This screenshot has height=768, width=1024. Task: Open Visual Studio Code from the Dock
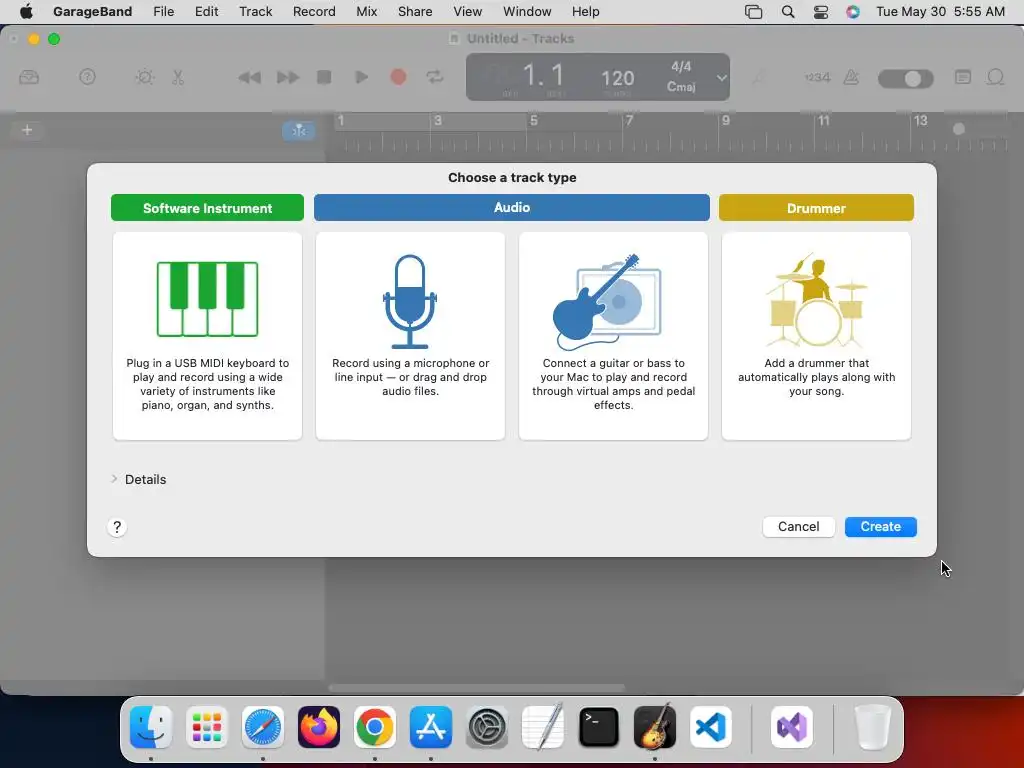pos(711,727)
